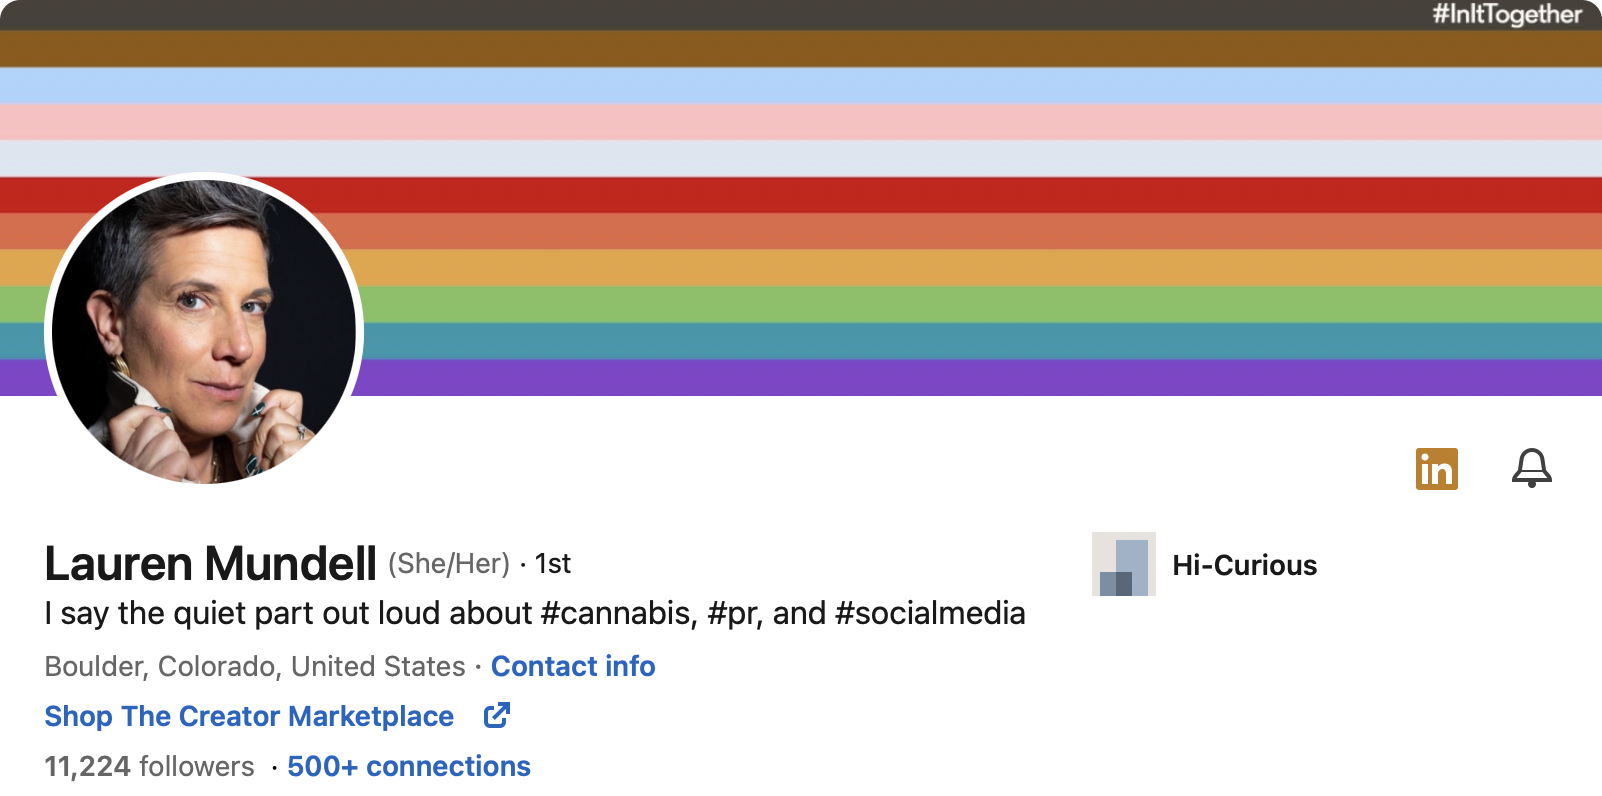Viewport: 1602px width, 796px height.
Task: Click the #cannabis hashtag in the headline
Action: coord(618,613)
